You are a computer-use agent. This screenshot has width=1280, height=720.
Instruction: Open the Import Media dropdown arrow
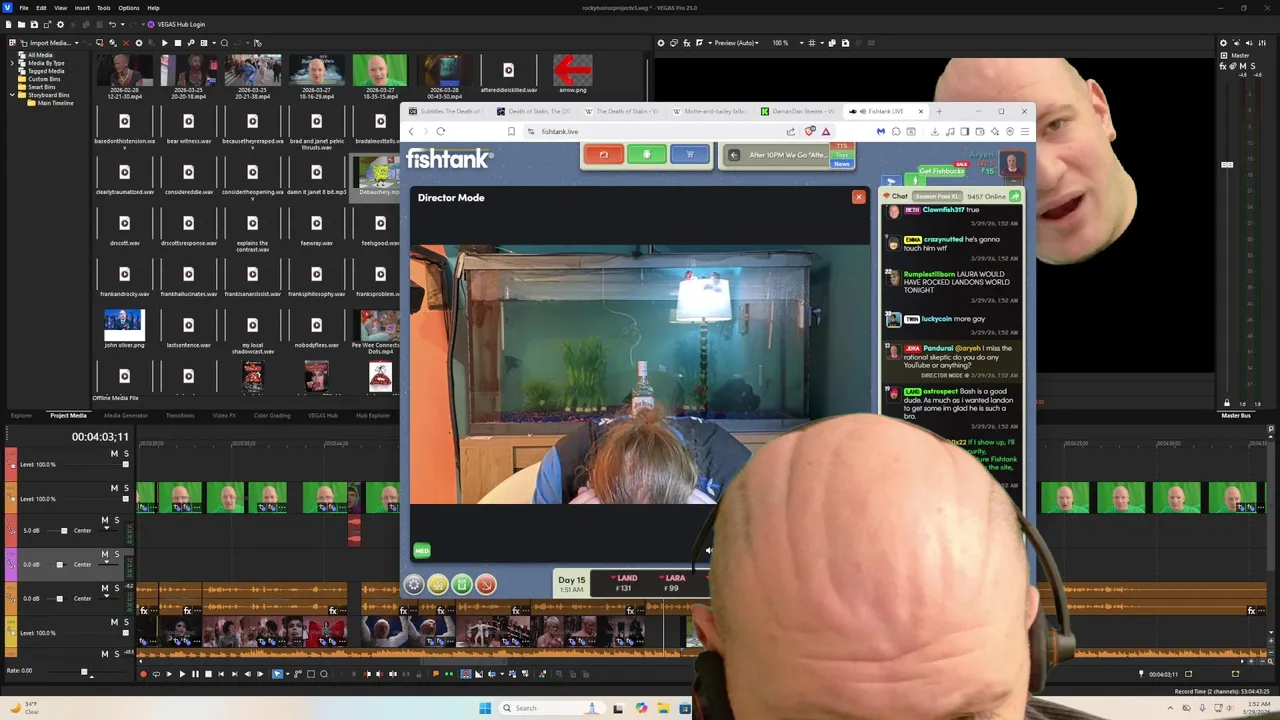click(77, 43)
